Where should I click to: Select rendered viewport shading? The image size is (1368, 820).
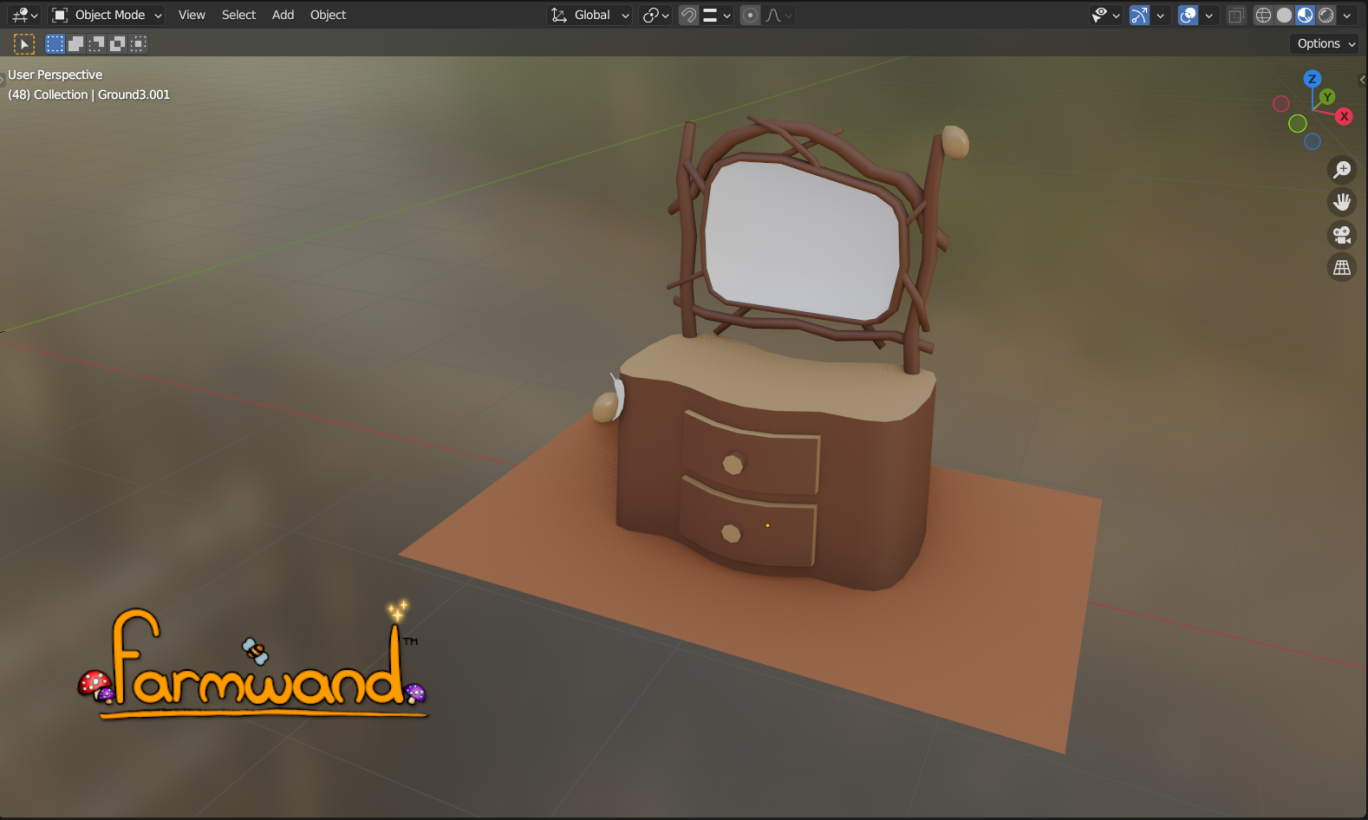pyautogui.click(x=1326, y=15)
